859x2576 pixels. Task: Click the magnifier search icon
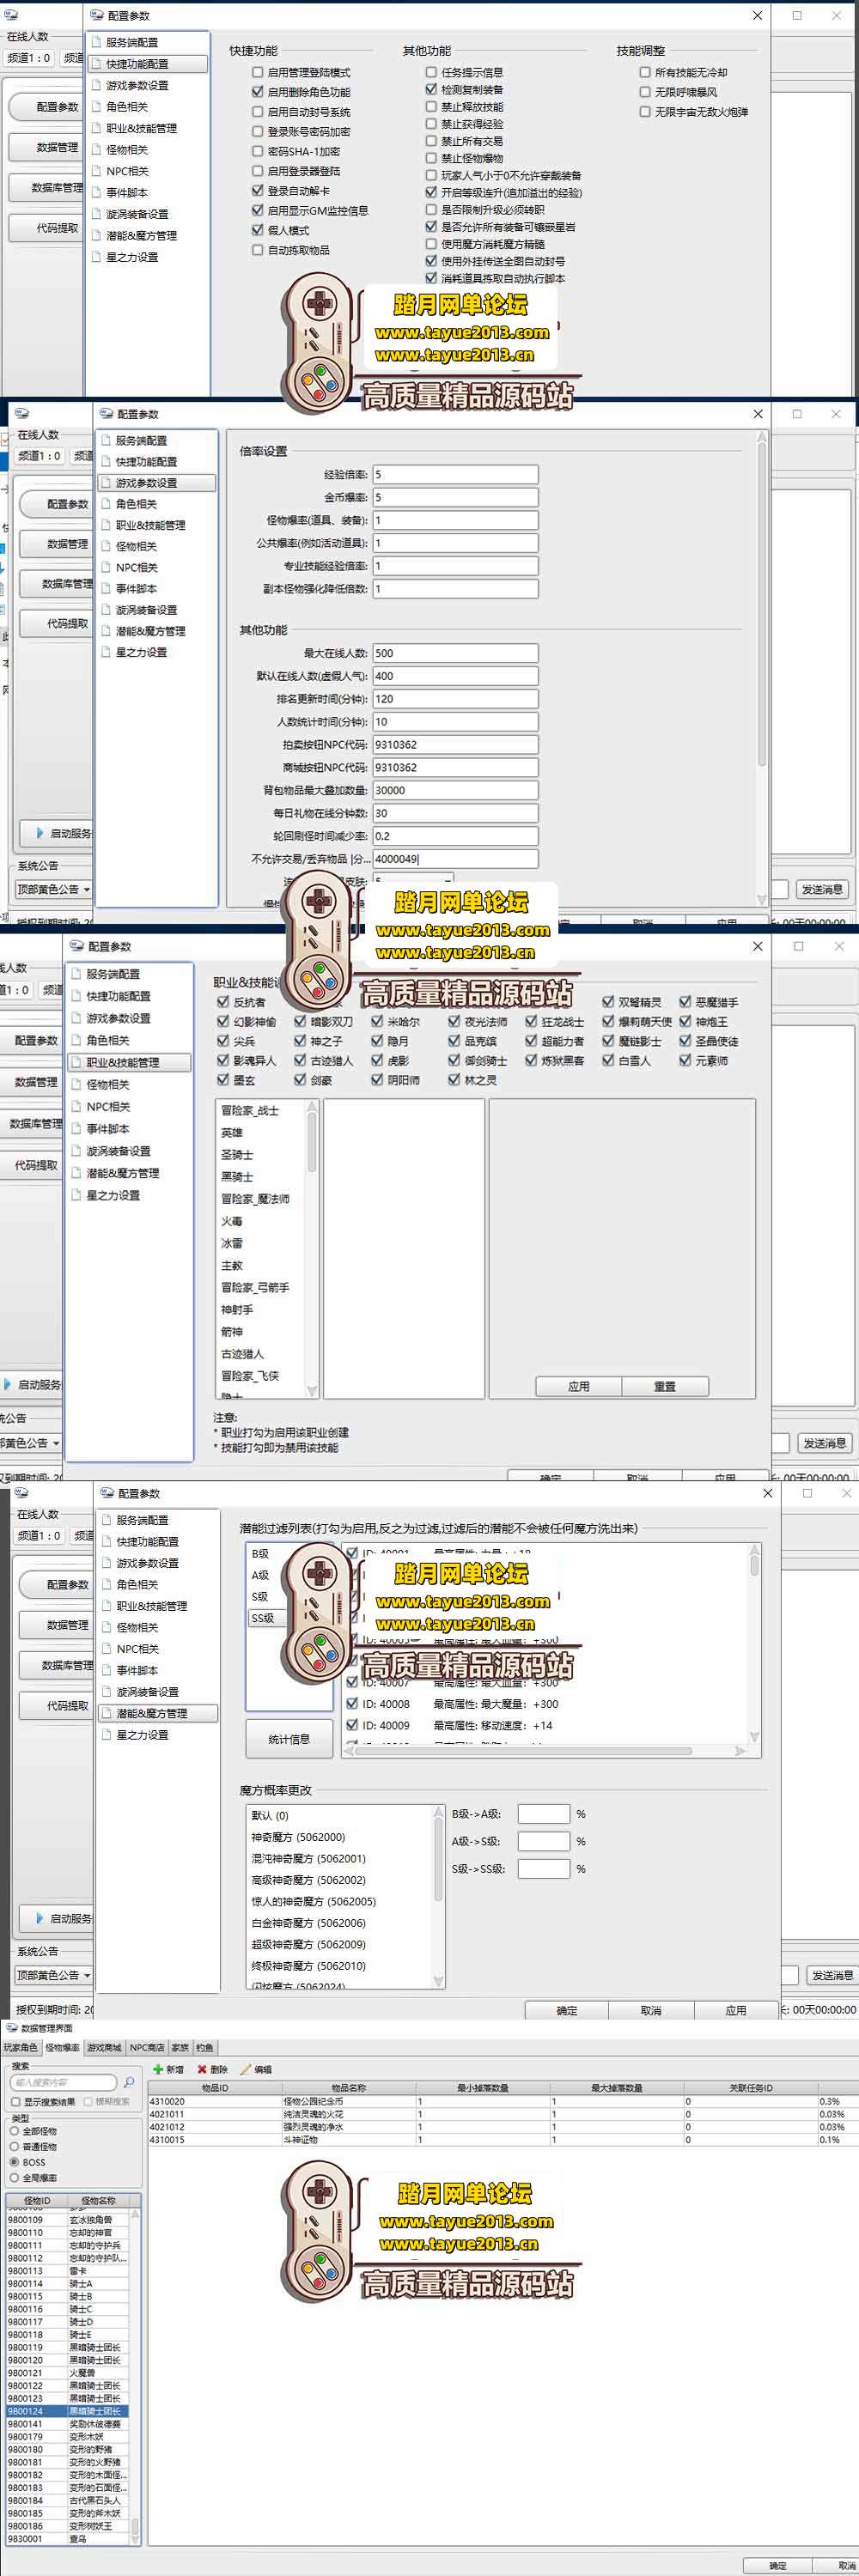[x=128, y=2082]
